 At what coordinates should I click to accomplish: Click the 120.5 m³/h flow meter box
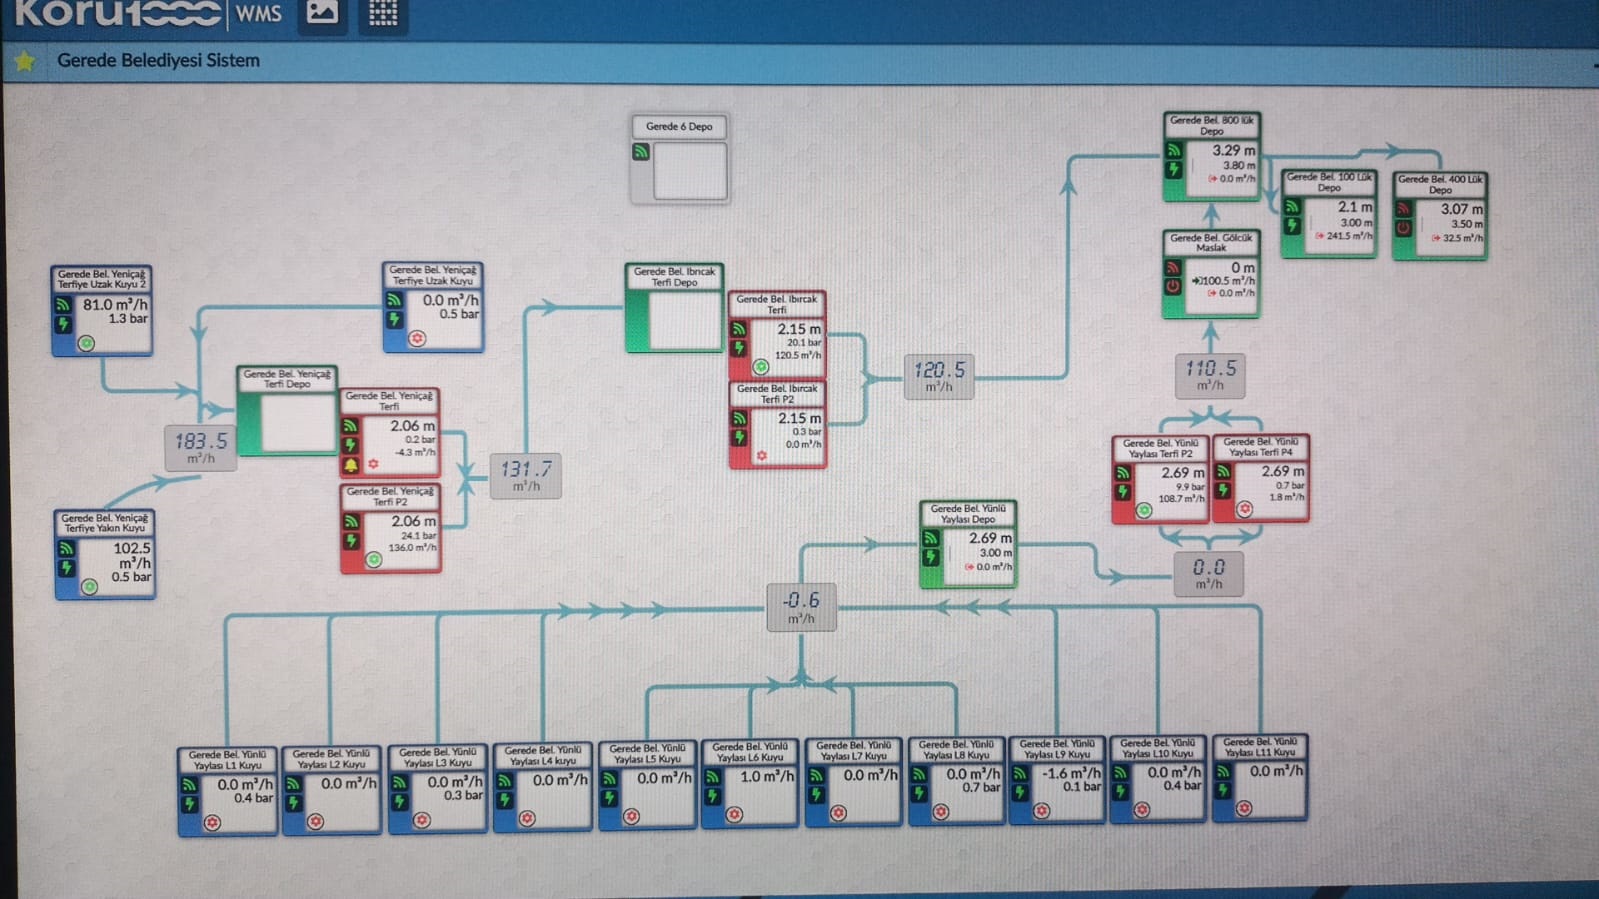click(939, 377)
